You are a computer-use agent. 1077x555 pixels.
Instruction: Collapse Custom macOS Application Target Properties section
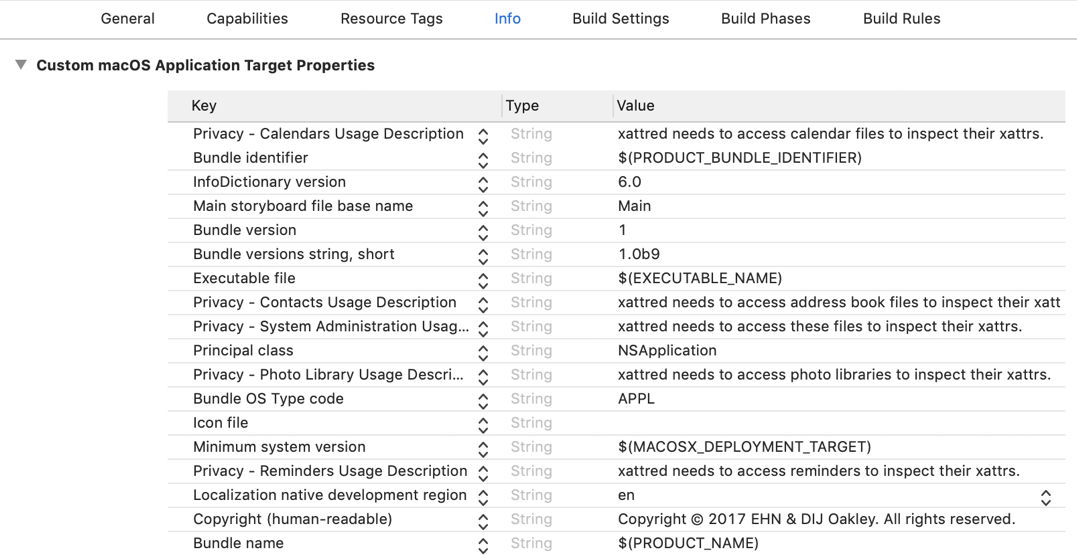21,65
